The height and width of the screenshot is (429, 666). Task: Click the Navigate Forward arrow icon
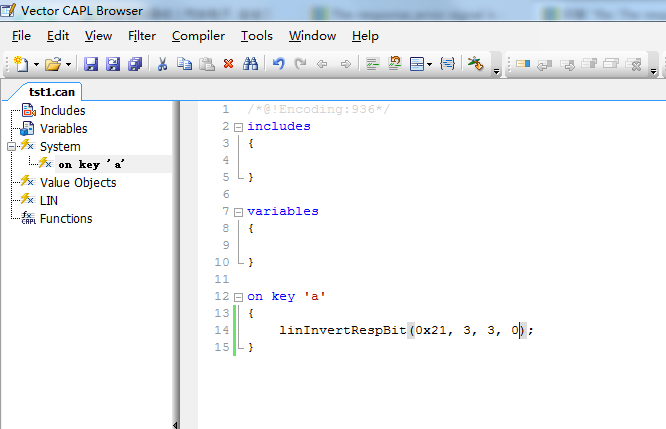pyautogui.click(x=346, y=64)
